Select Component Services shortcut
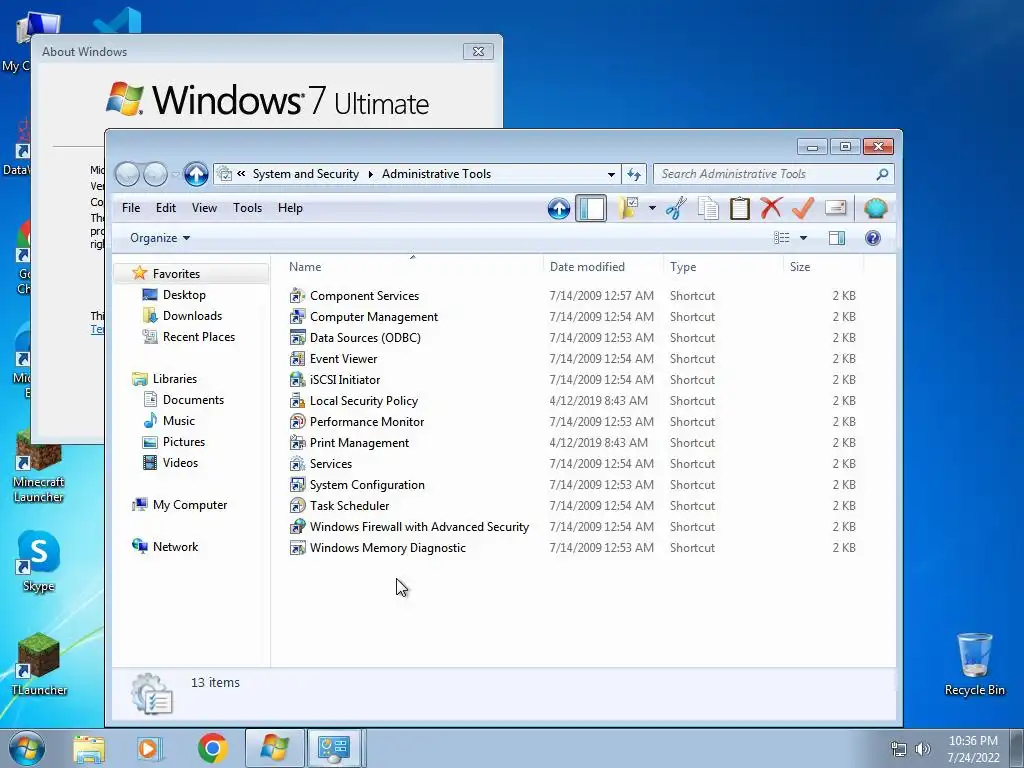This screenshot has height=768, width=1024. click(x=364, y=296)
